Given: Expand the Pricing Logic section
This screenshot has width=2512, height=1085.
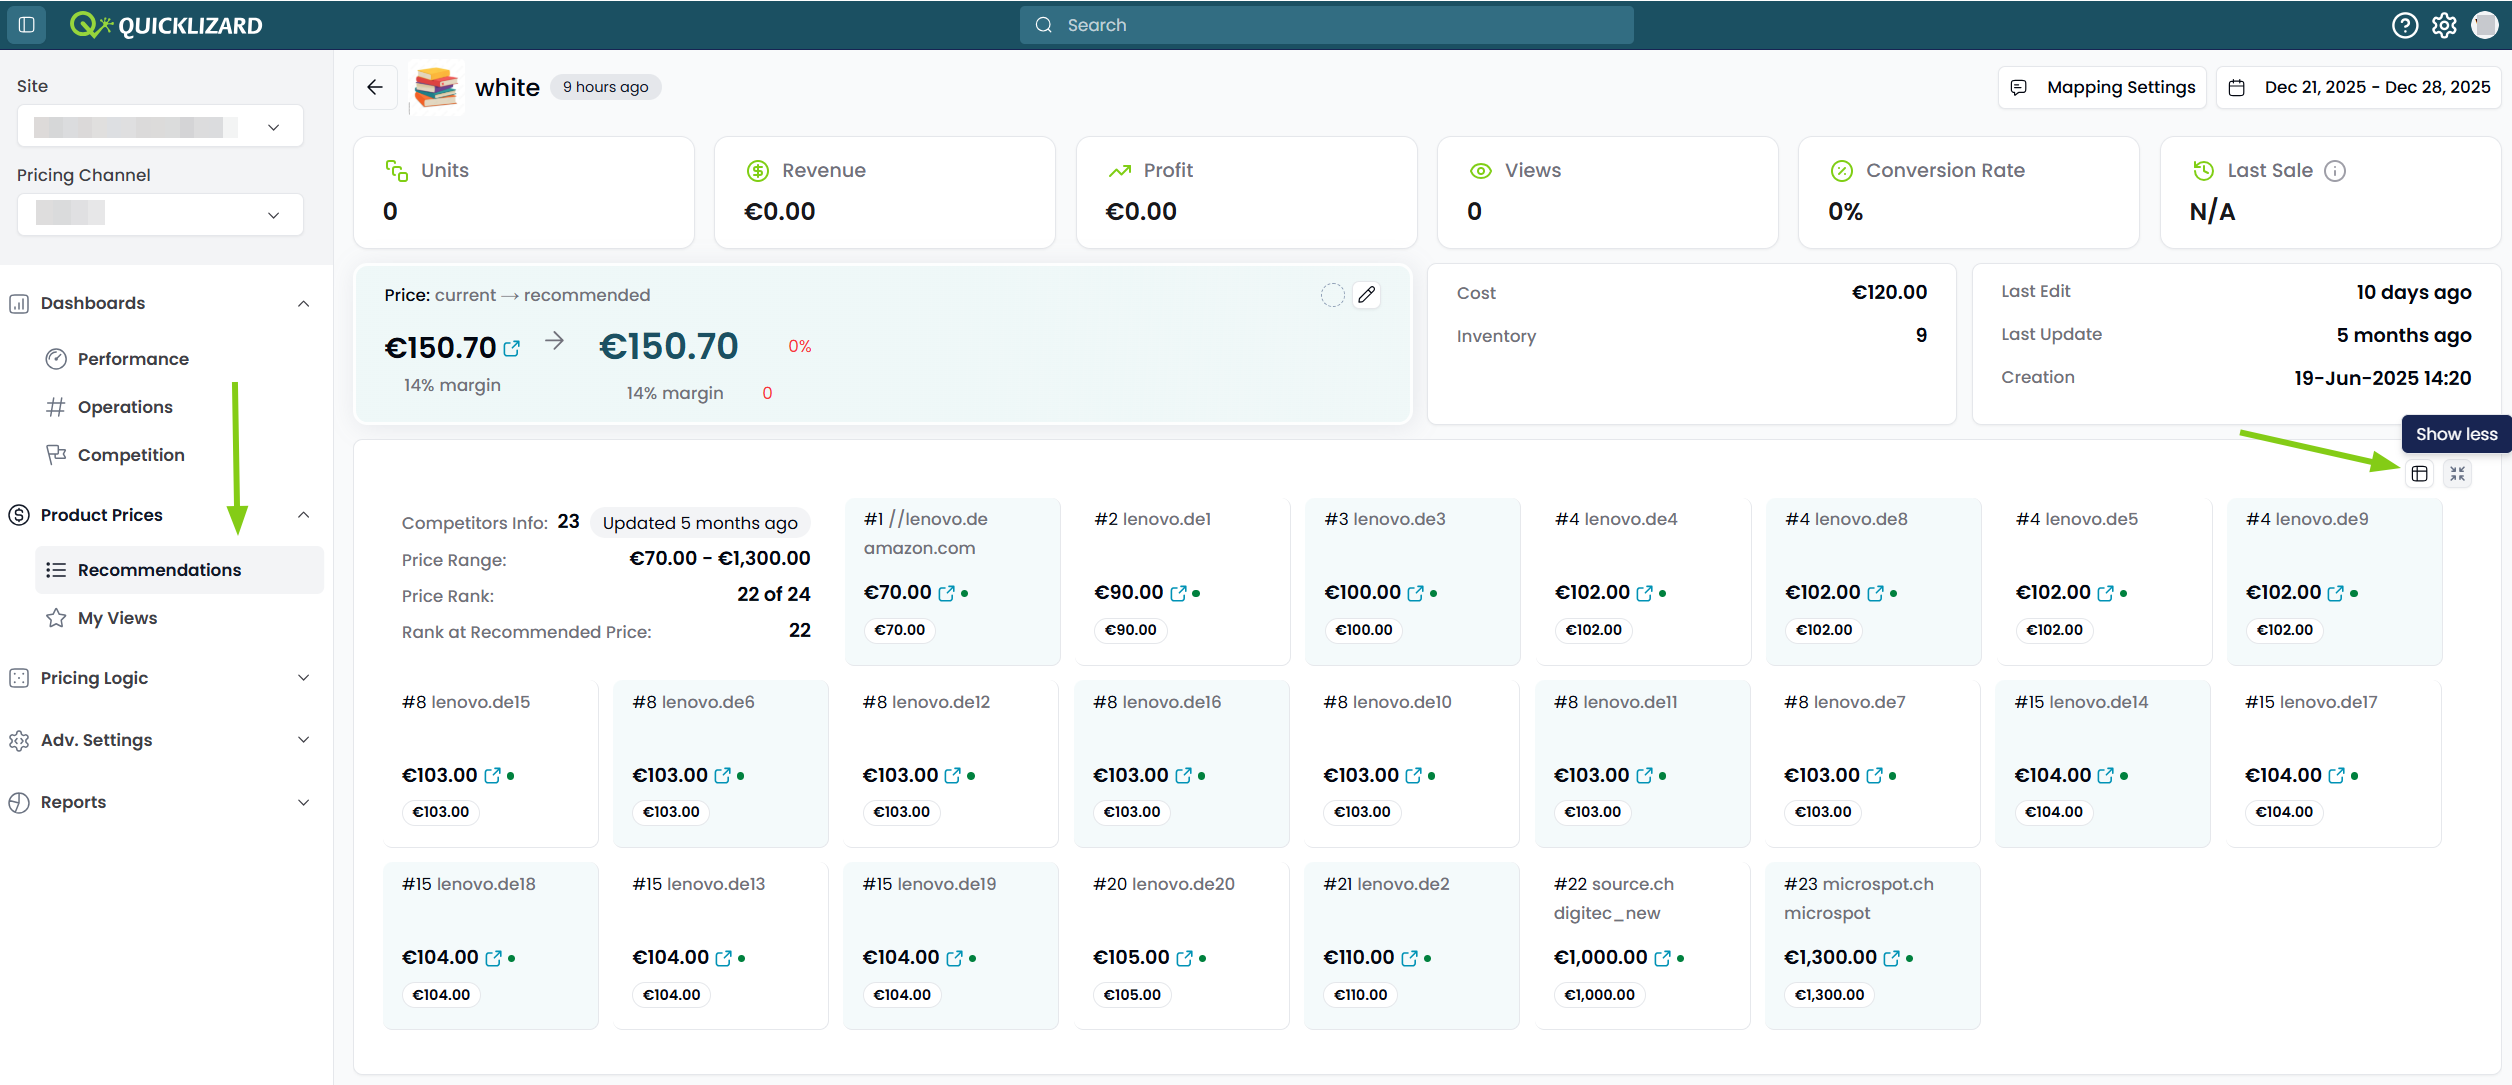Looking at the screenshot, I should pyautogui.click(x=303, y=678).
